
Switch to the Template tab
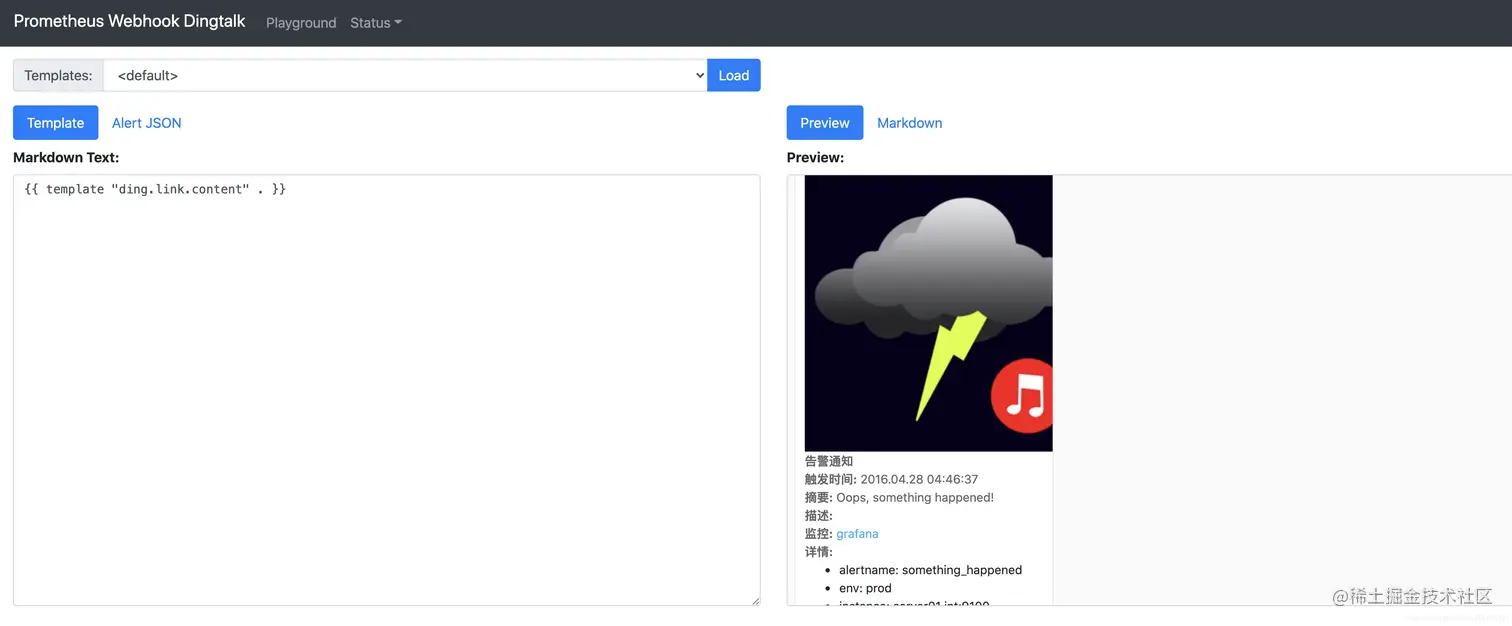point(56,123)
